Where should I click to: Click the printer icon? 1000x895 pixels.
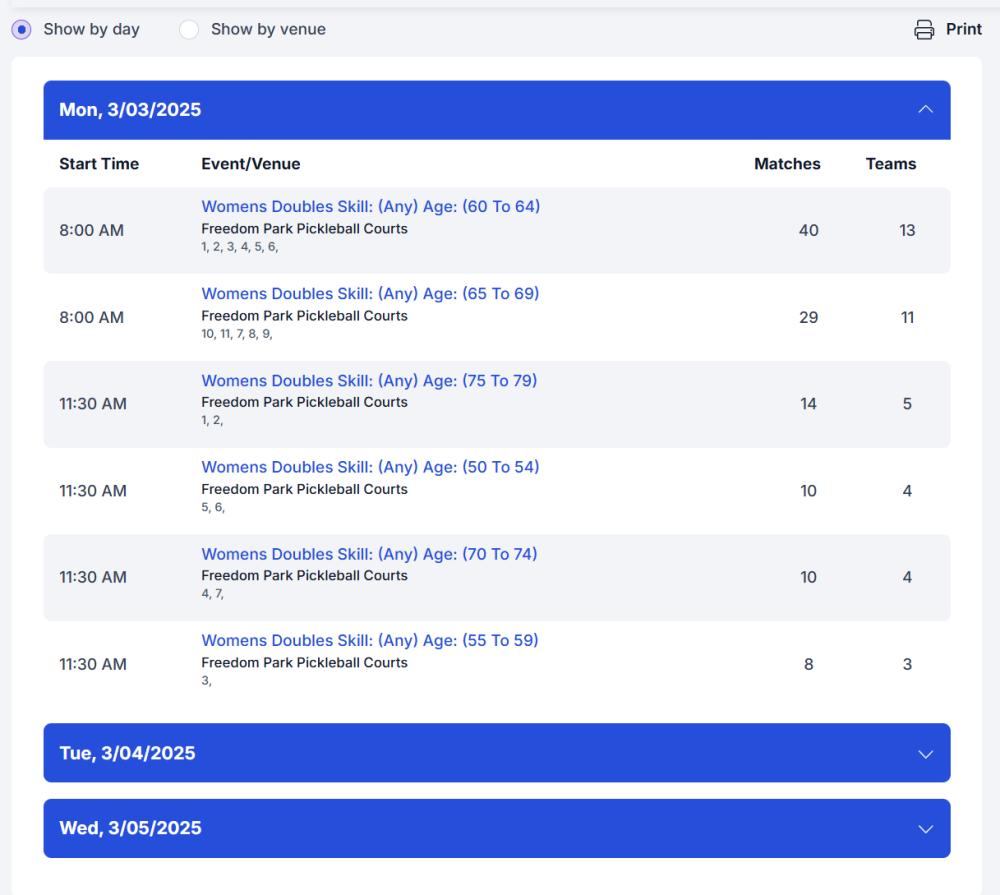pyautogui.click(x=924, y=30)
